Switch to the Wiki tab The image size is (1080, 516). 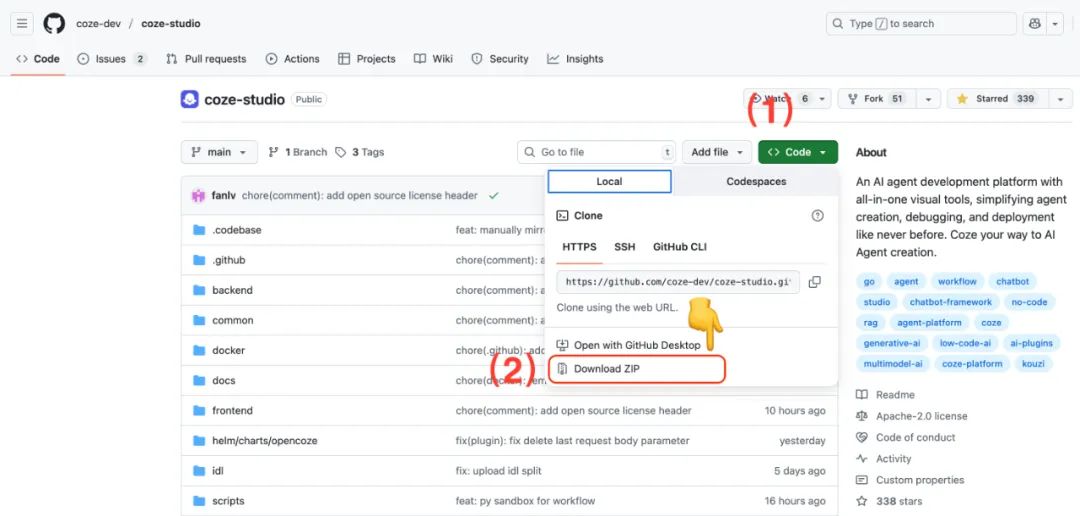coord(433,59)
